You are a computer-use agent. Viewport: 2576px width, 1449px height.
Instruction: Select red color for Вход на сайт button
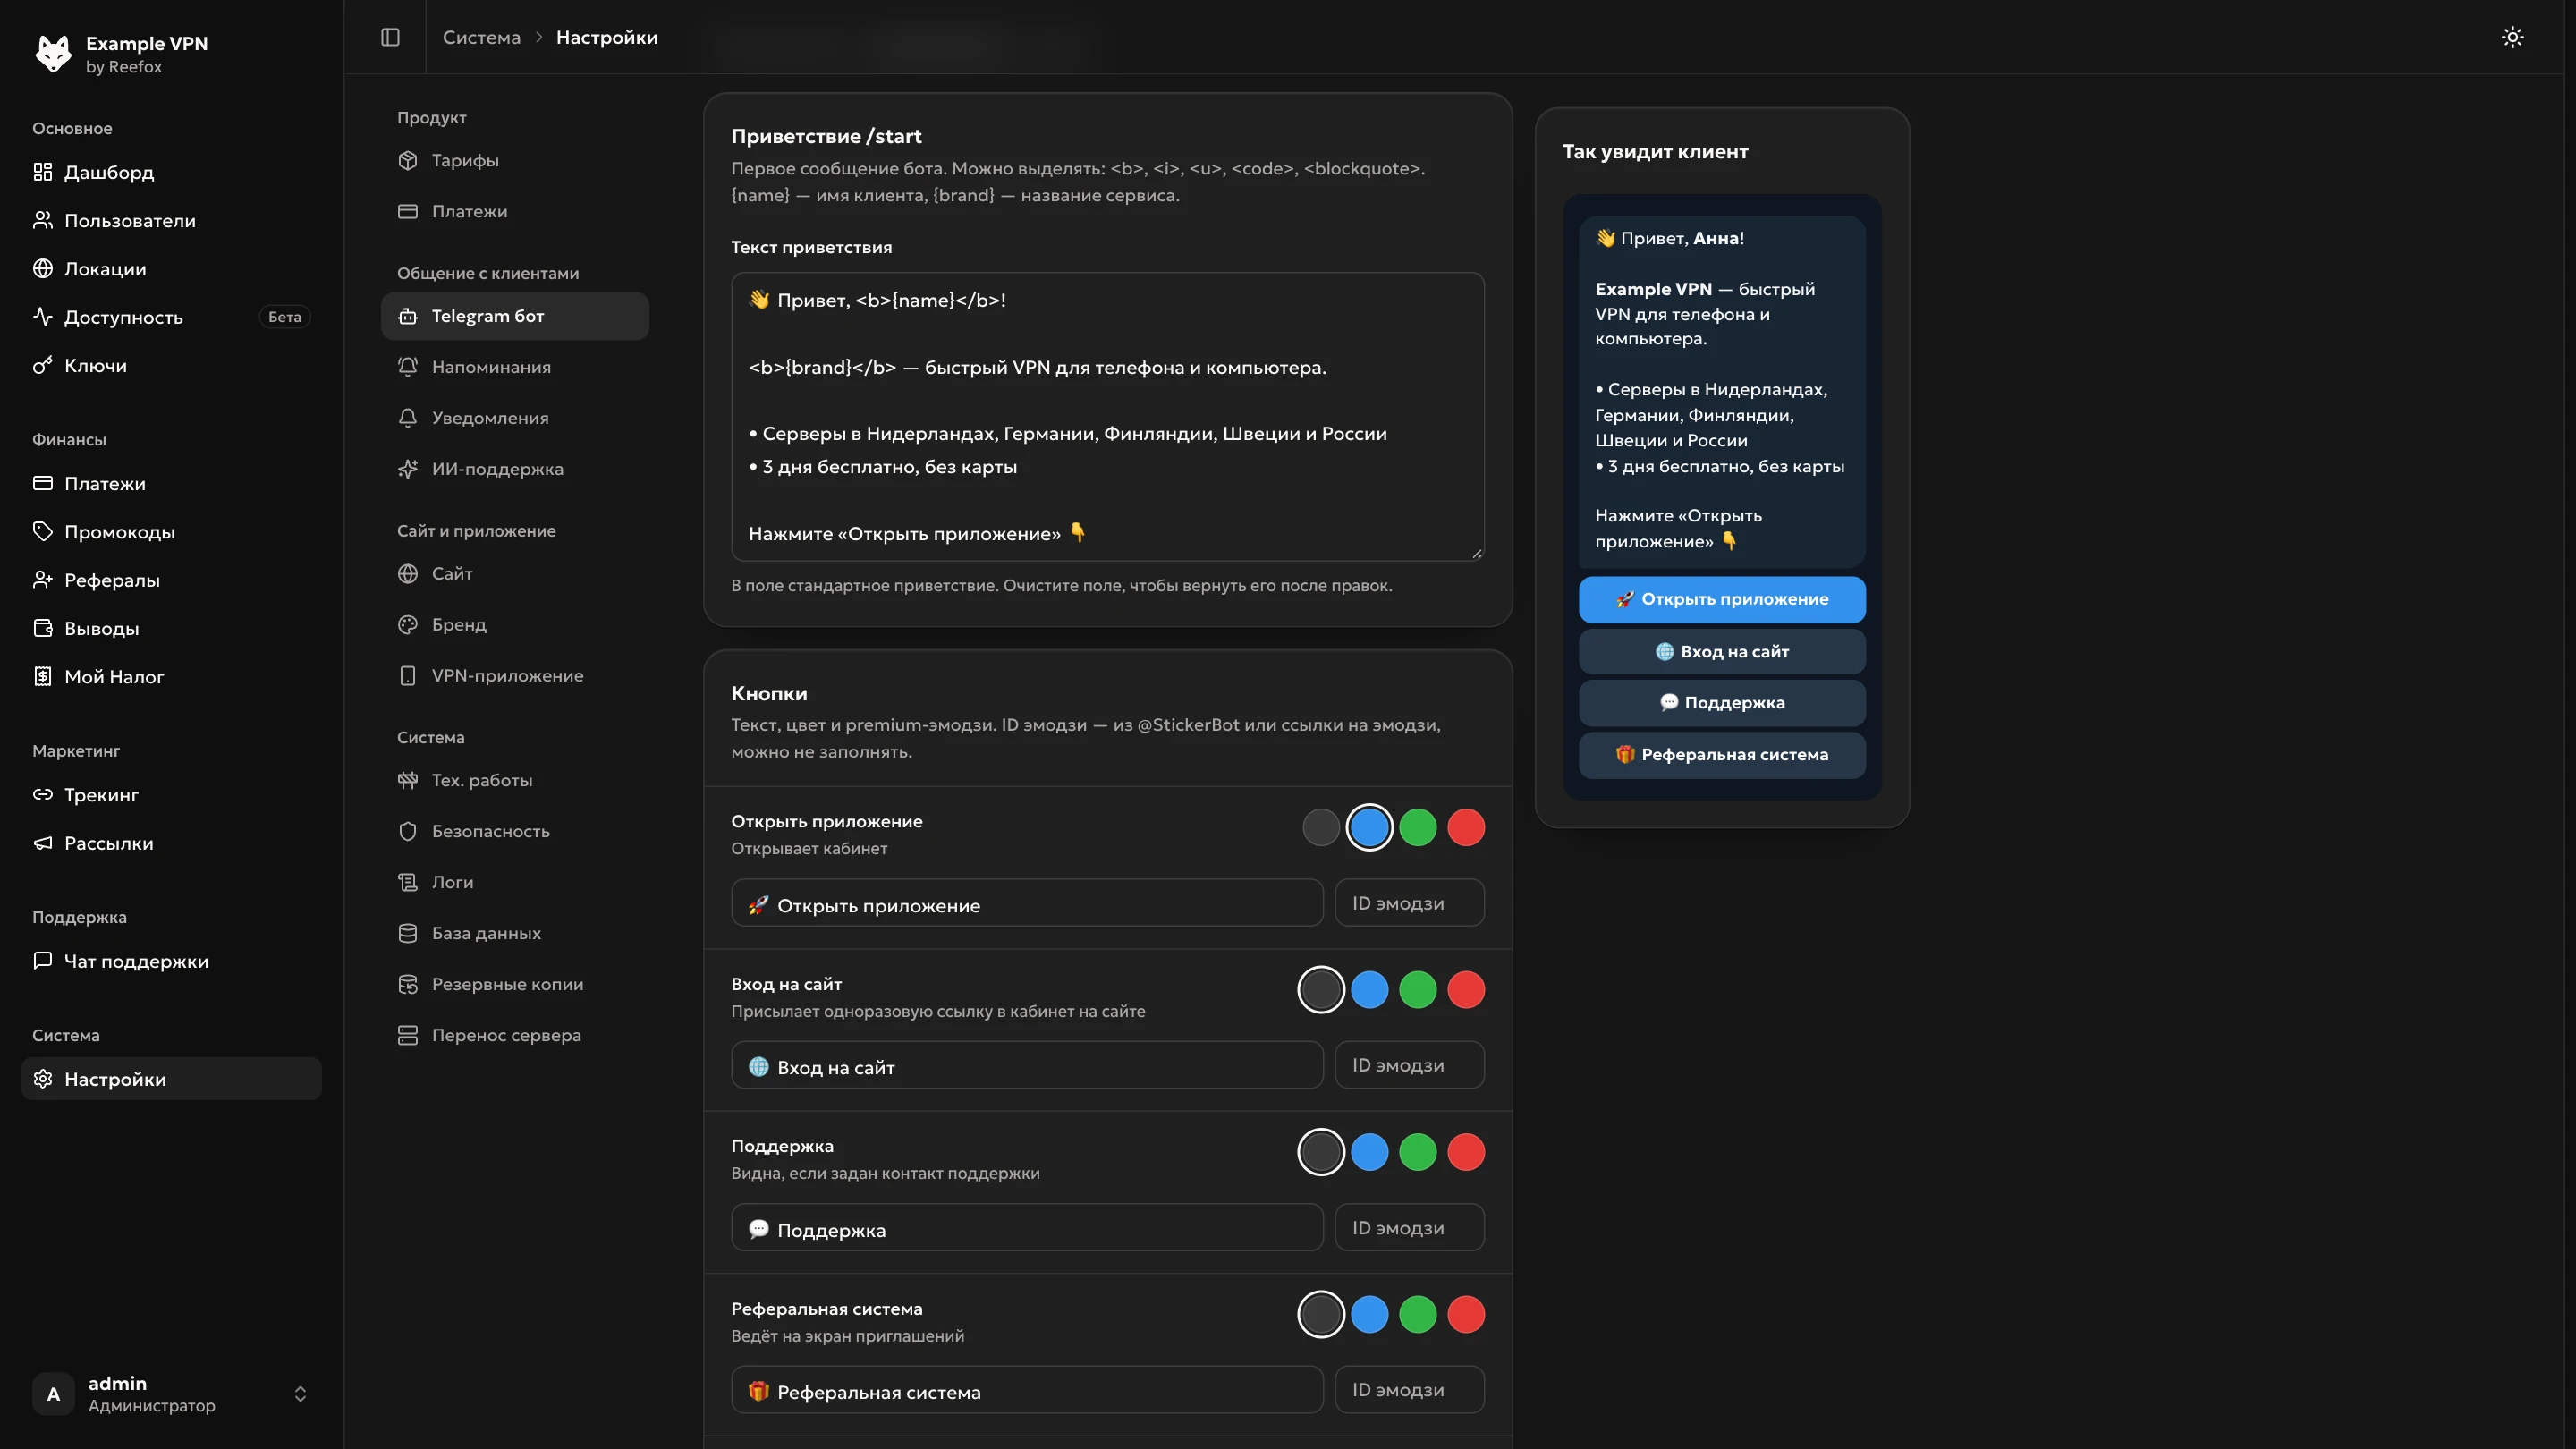(x=1465, y=990)
